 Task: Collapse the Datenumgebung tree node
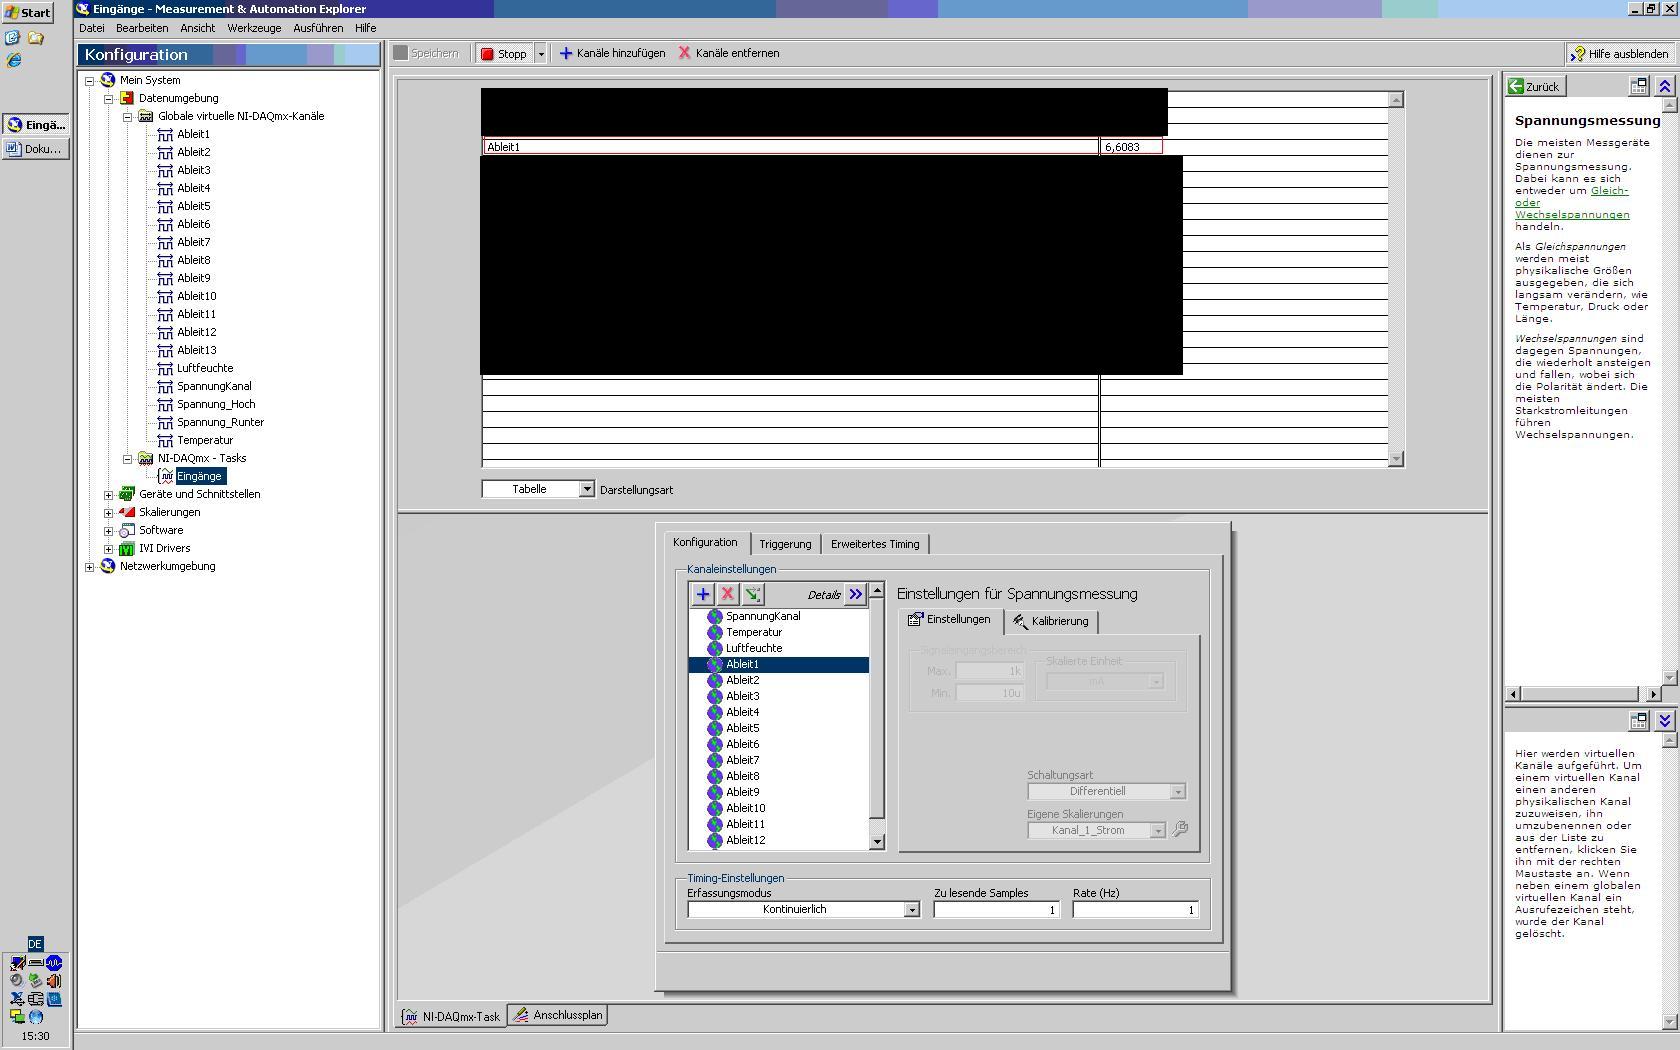[109, 98]
